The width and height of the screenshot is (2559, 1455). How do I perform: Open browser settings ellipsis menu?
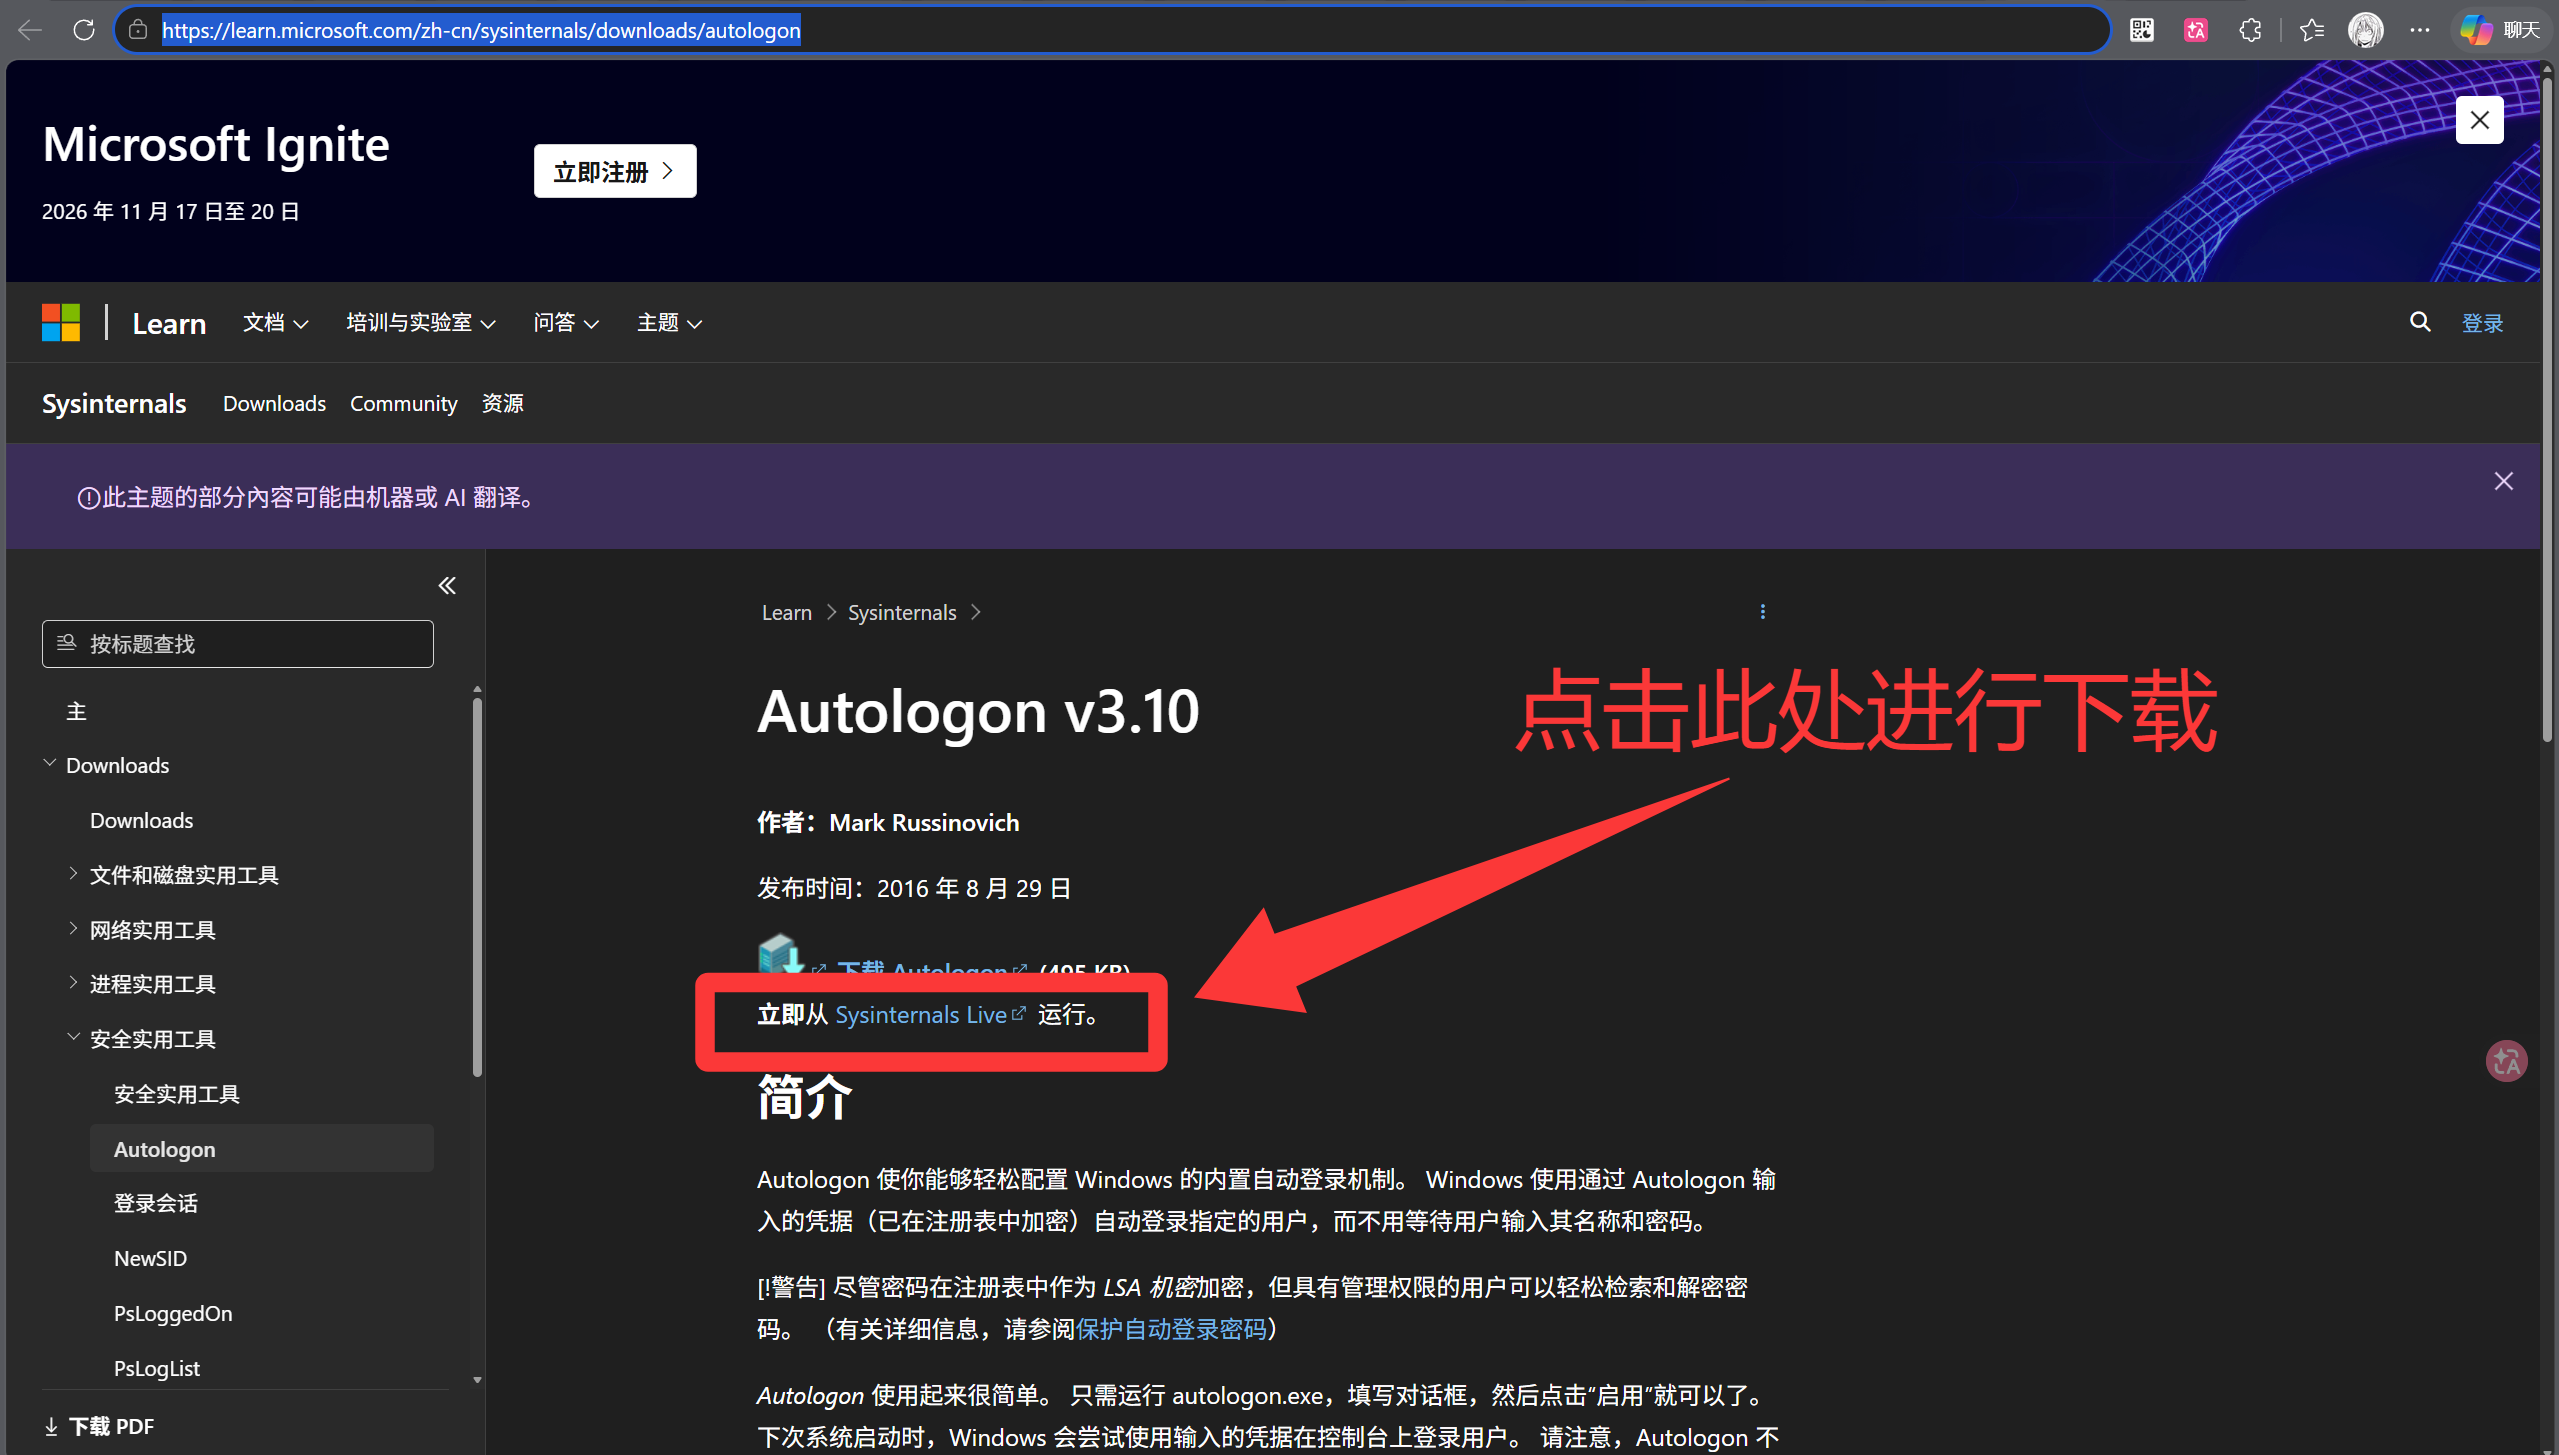tap(2419, 30)
